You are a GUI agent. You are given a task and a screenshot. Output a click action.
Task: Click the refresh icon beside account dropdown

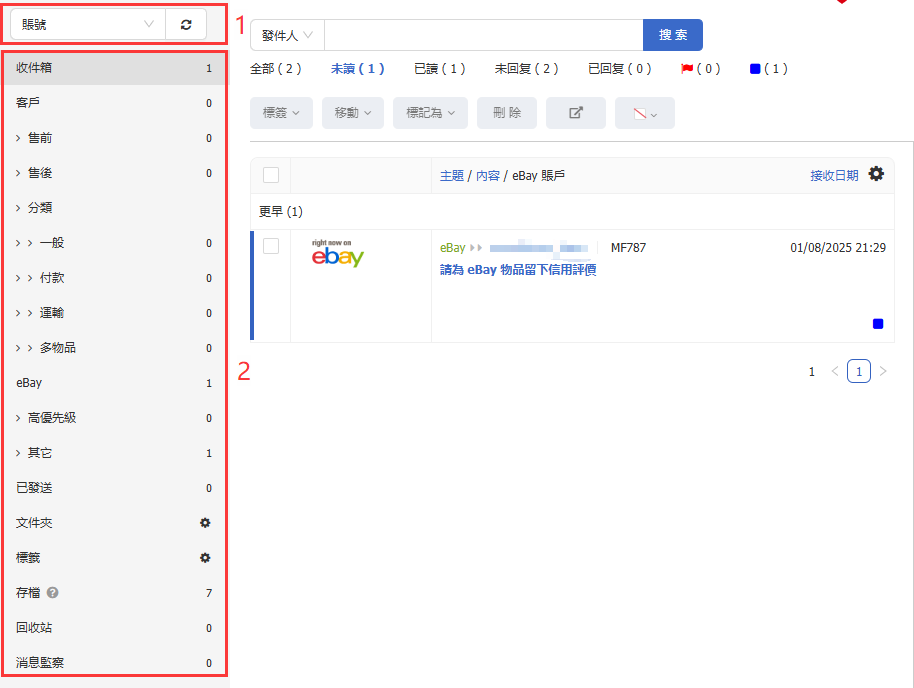pos(186,24)
